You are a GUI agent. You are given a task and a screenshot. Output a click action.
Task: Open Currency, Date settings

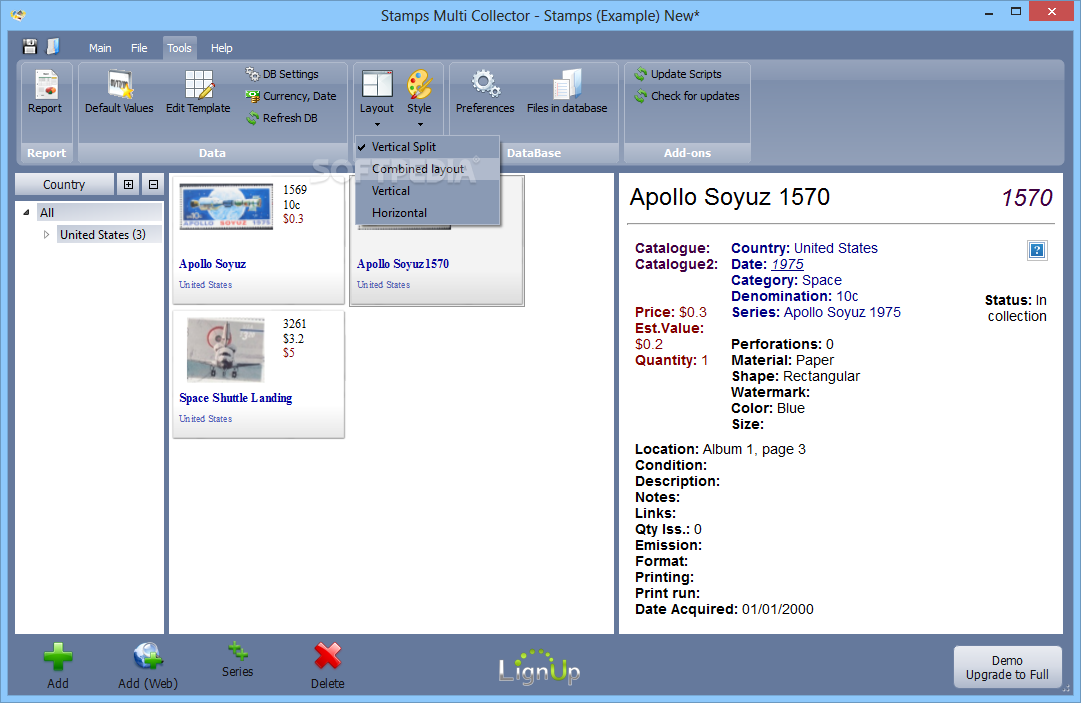291,96
